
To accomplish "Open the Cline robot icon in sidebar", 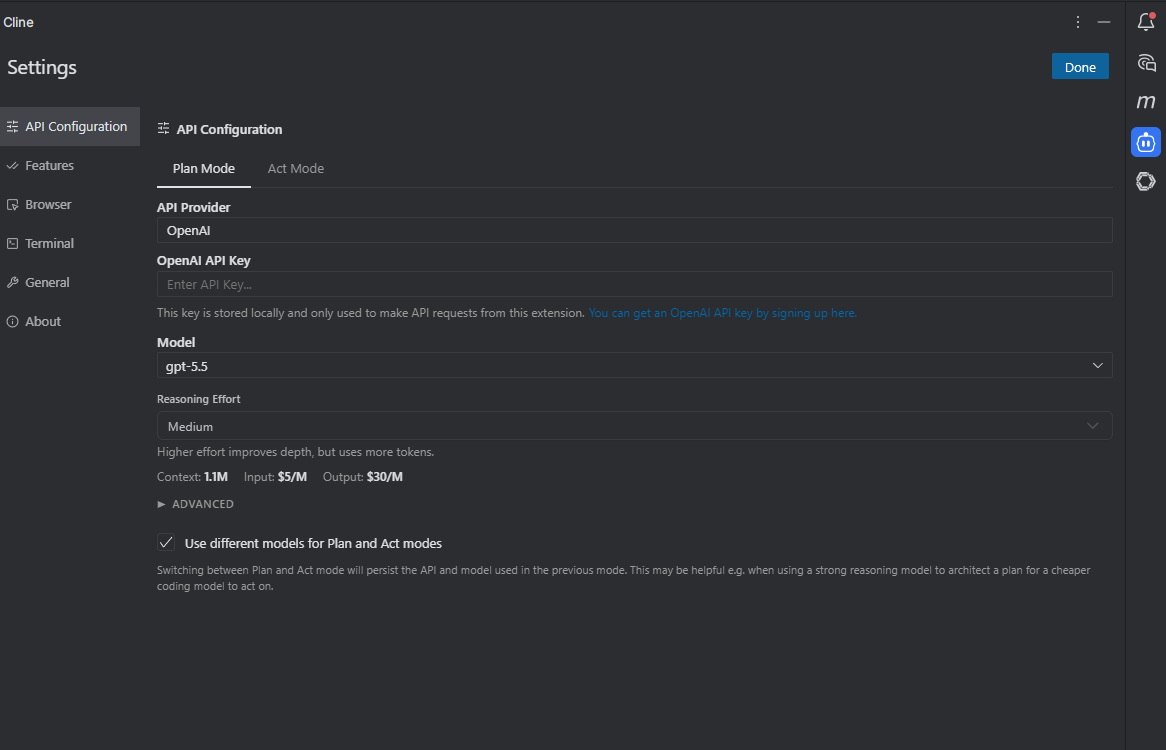I will 1146,142.
